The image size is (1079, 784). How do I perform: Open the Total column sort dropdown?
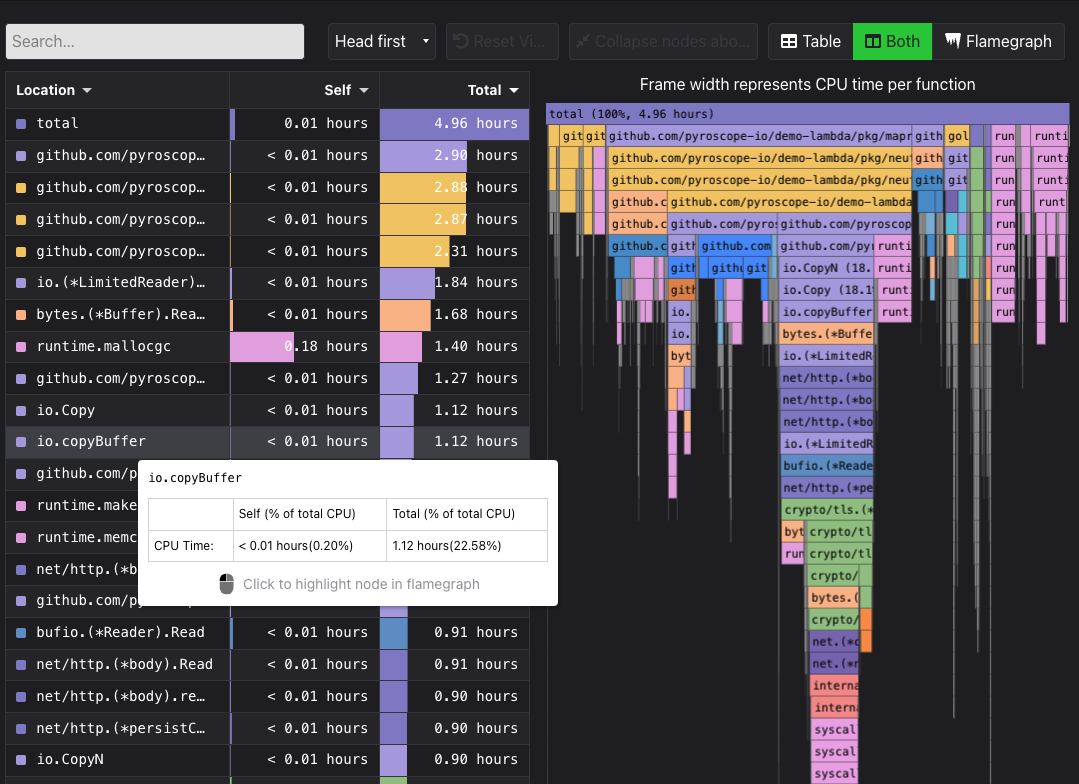click(517, 90)
